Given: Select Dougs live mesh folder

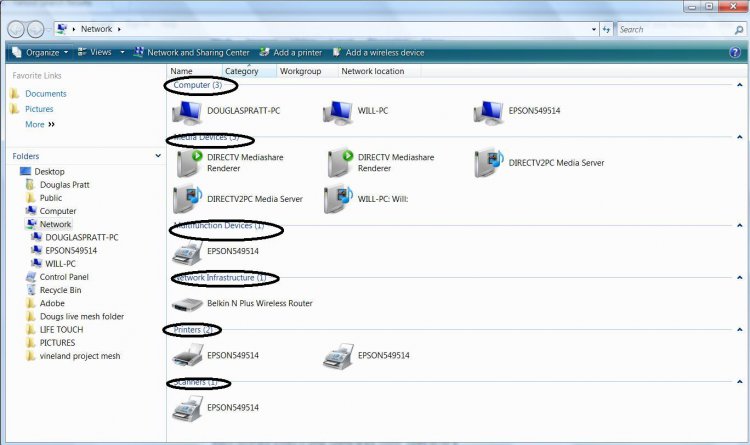Looking at the screenshot, I should pyautogui.click(x=82, y=316).
